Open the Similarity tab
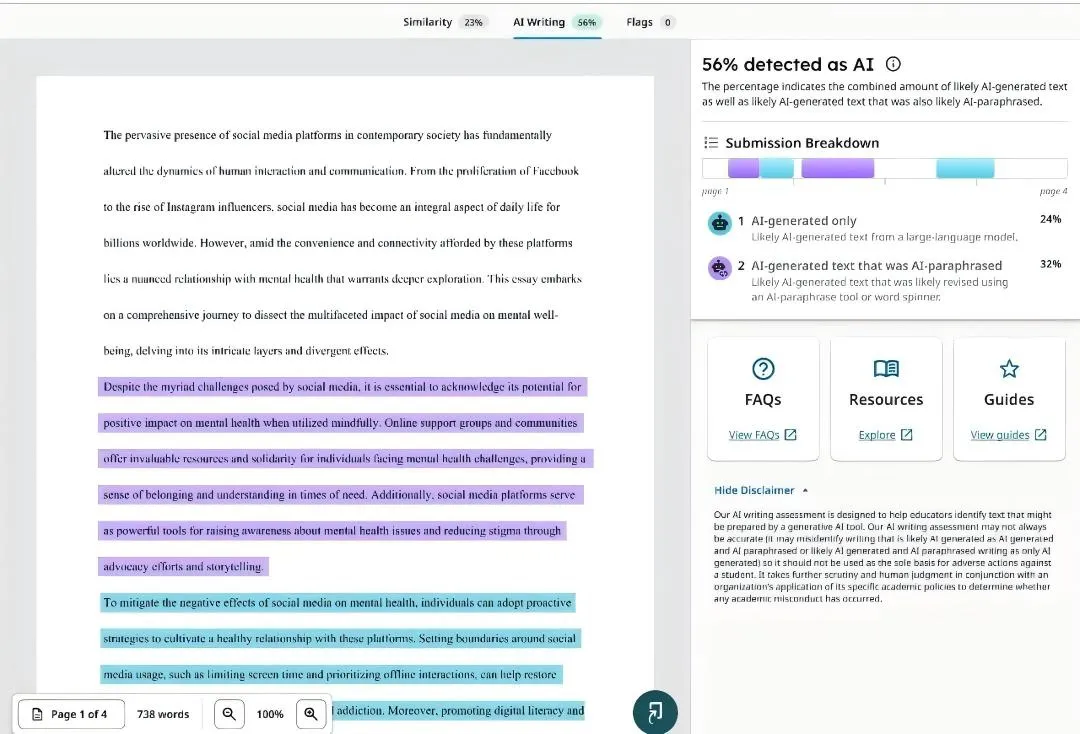The width and height of the screenshot is (1080, 734). coord(444,22)
